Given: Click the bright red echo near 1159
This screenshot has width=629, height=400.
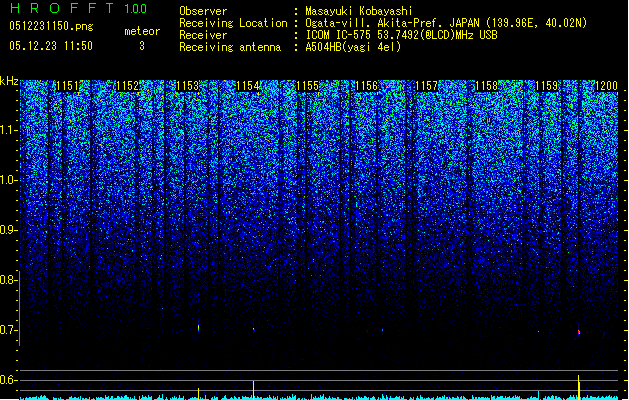Looking at the screenshot, I should click(x=578, y=332).
